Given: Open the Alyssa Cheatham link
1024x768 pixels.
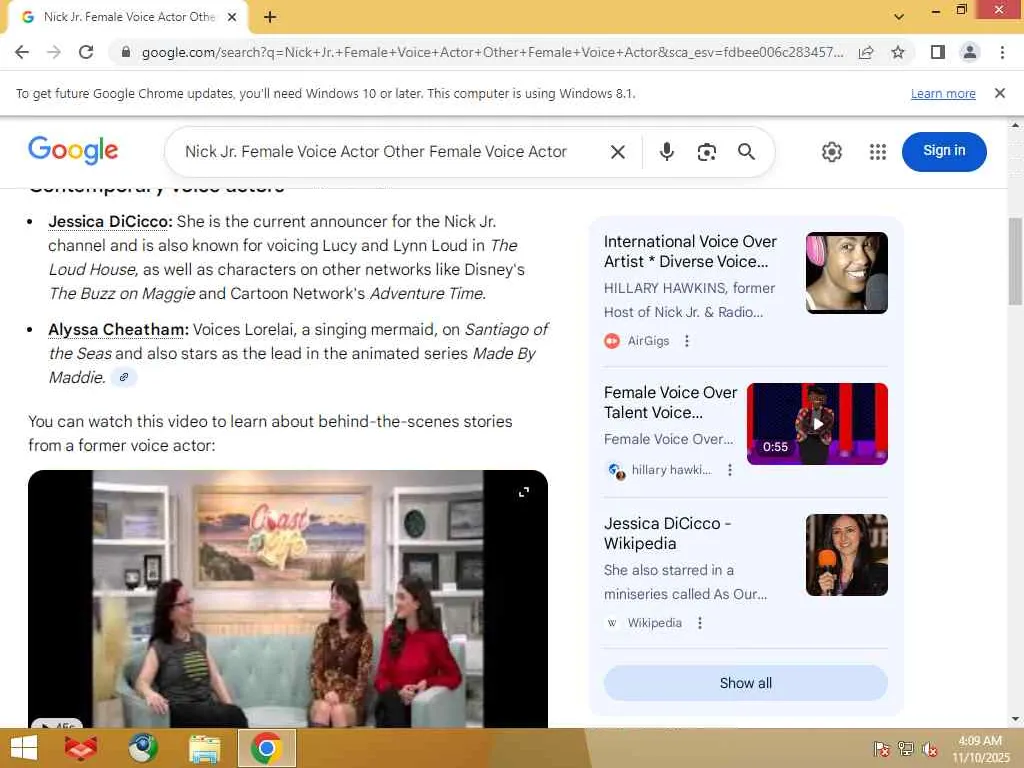Looking at the screenshot, I should (118, 329).
